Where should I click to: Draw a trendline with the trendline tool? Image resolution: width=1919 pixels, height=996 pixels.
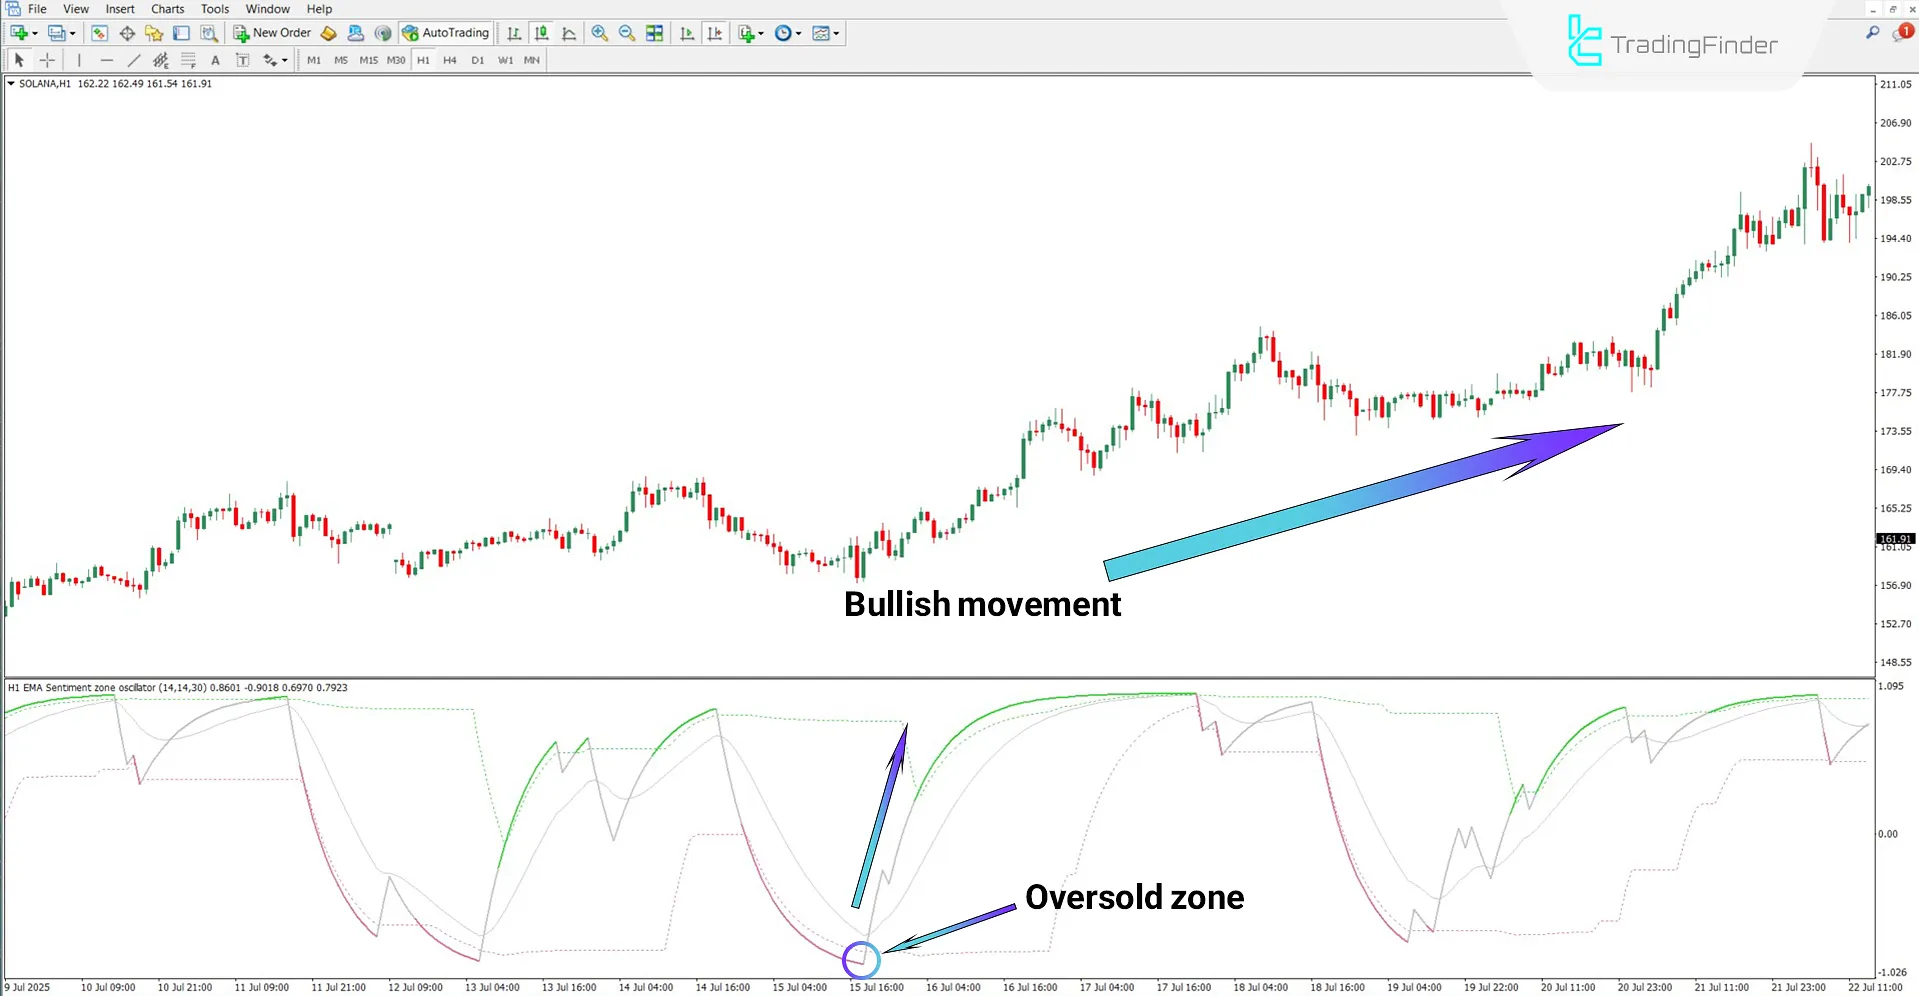134,60
